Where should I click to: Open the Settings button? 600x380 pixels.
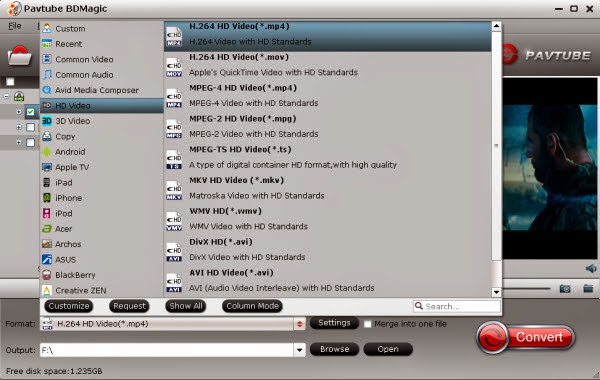[334, 323]
